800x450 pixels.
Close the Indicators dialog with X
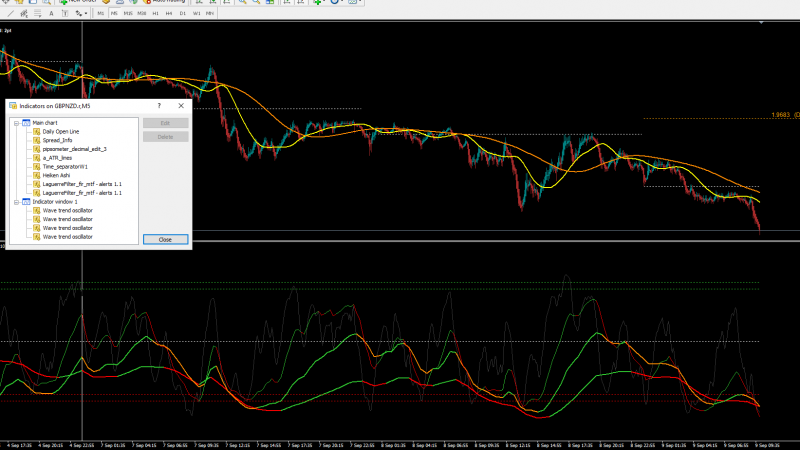(181, 106)
